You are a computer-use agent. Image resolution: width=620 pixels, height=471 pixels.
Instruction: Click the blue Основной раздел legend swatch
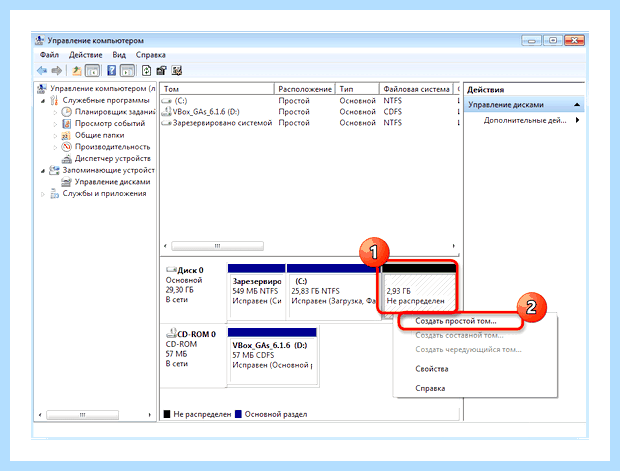[x=238, y=414]
